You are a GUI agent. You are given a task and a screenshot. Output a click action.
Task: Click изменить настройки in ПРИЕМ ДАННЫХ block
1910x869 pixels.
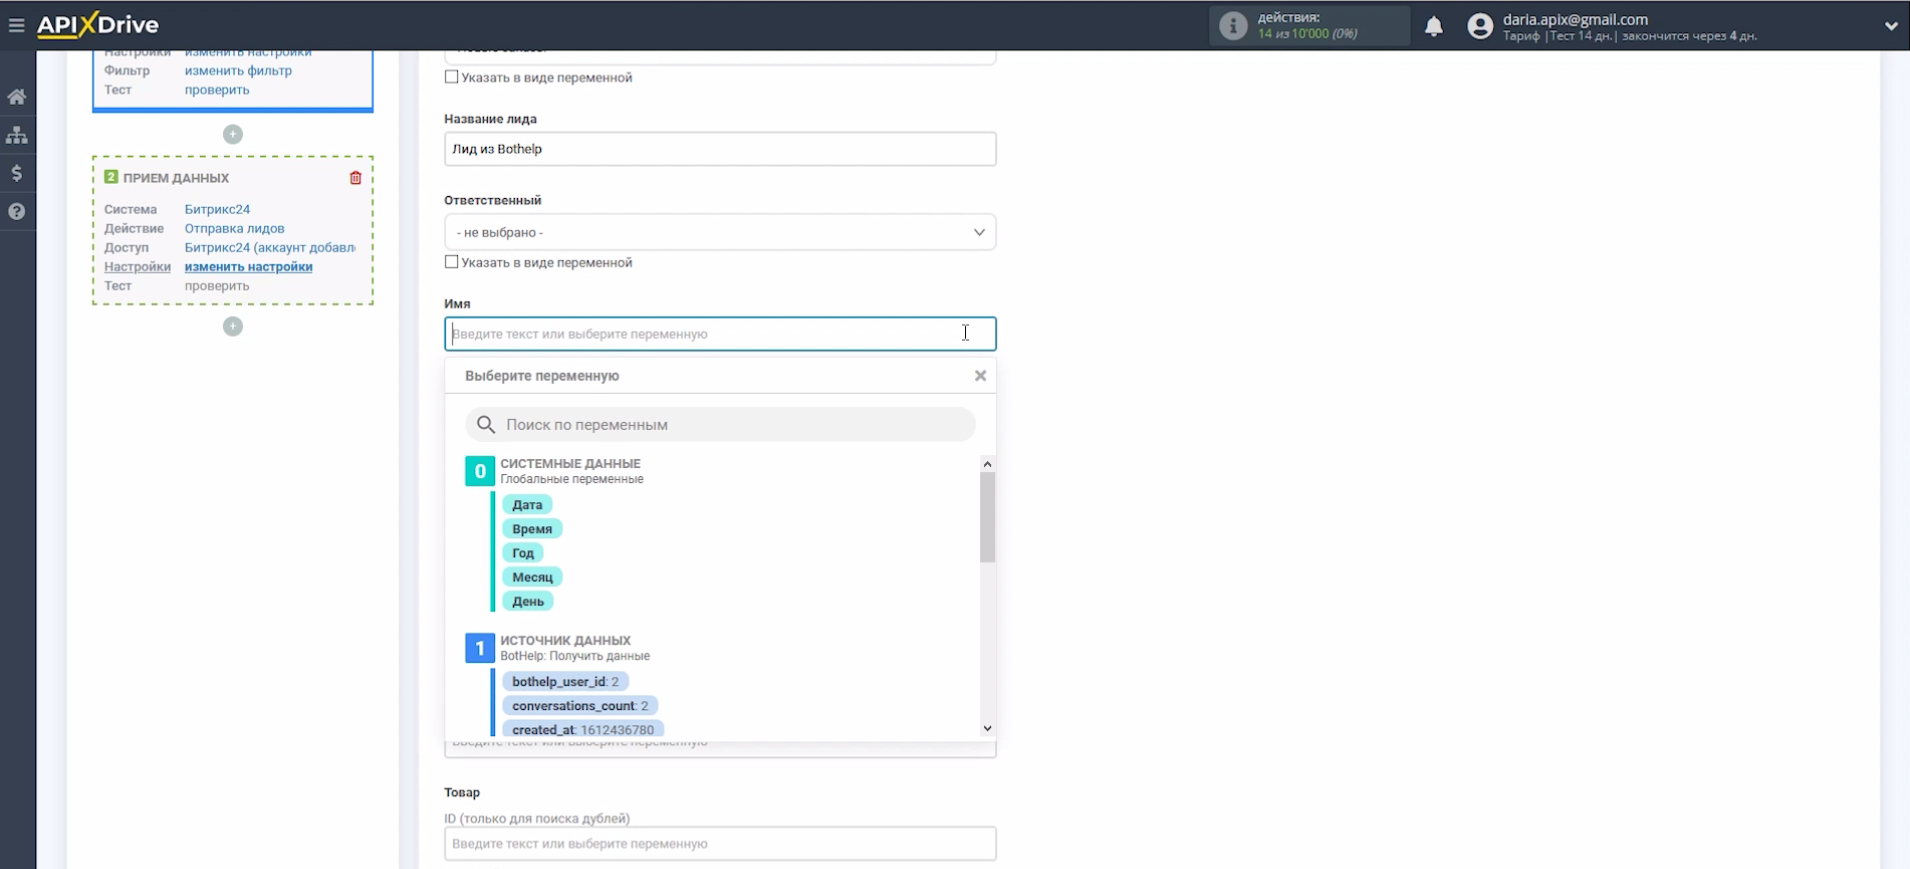[248, 267]
